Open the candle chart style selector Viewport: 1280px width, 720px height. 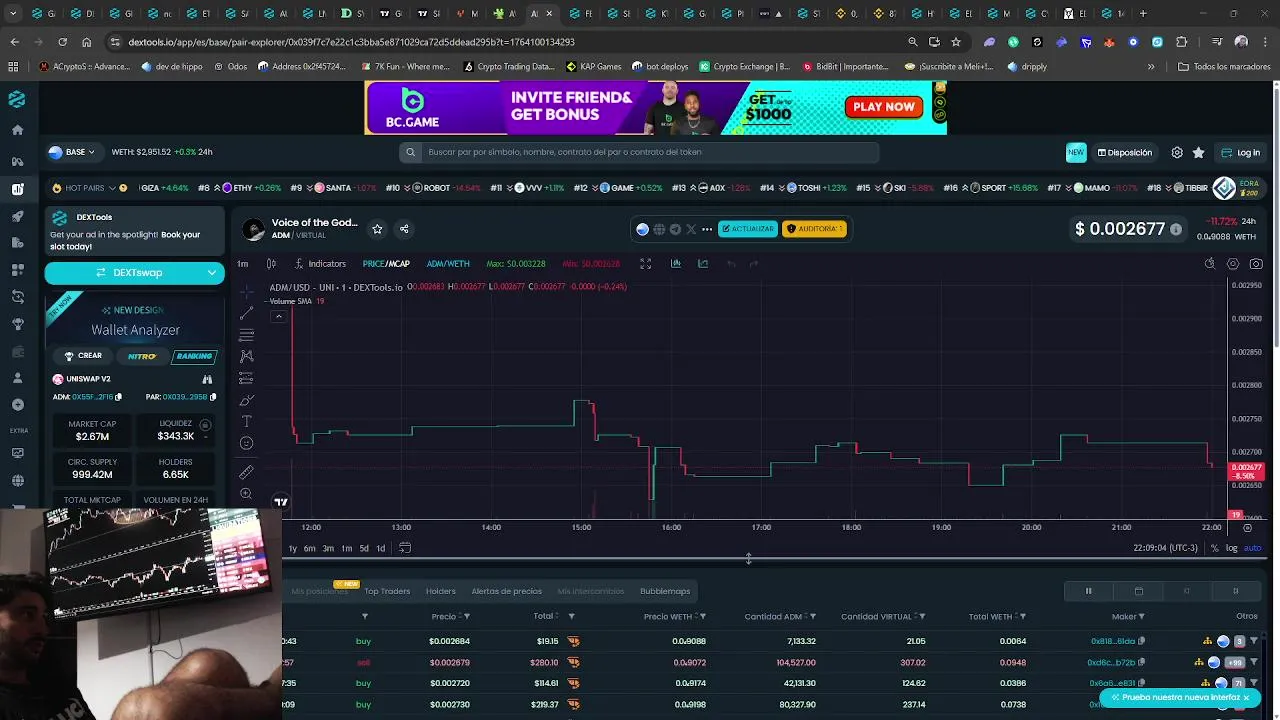tap(271, 264)
